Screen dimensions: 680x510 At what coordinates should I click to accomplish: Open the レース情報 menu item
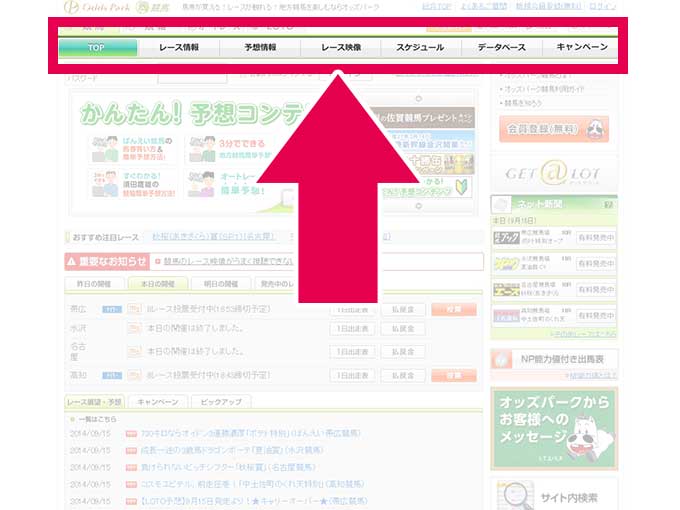pos(179,48)
